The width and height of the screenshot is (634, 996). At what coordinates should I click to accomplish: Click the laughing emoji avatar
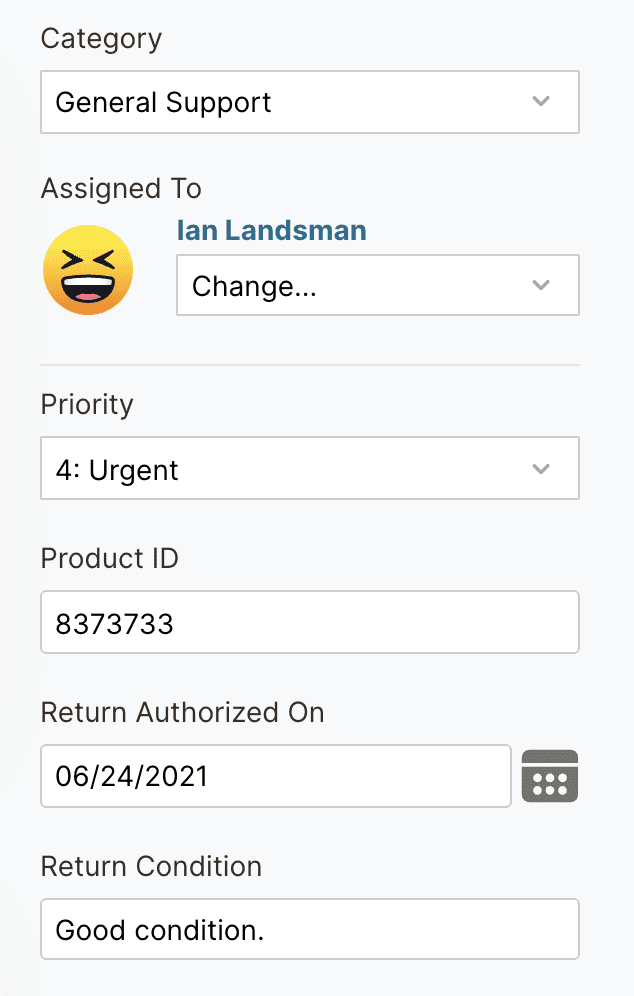(x=88, y=270)
